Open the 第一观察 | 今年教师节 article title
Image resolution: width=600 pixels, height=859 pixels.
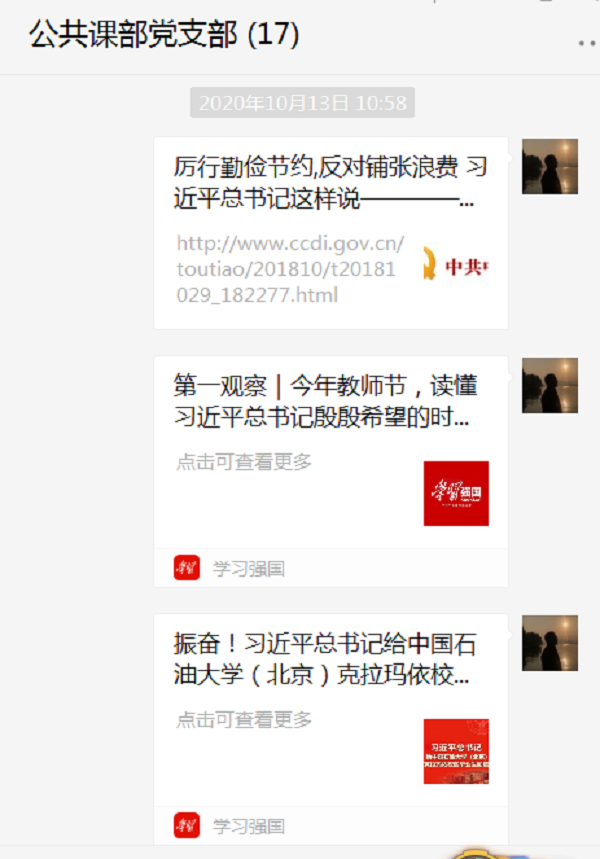[325, 402]
